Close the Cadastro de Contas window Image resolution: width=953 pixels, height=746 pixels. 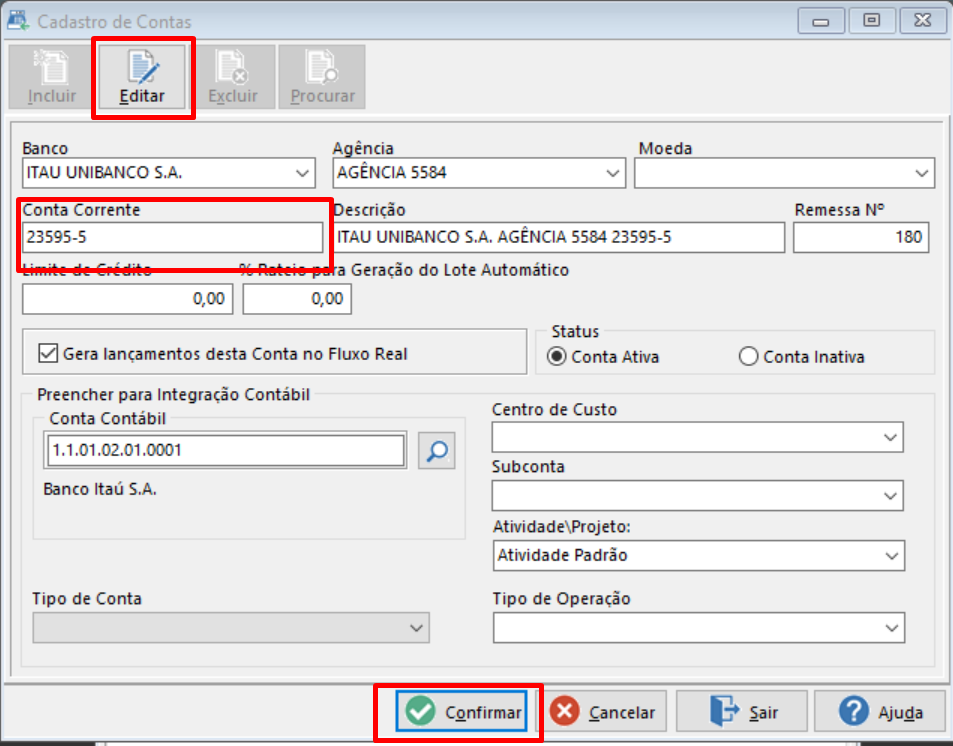(x=923, y=21)
